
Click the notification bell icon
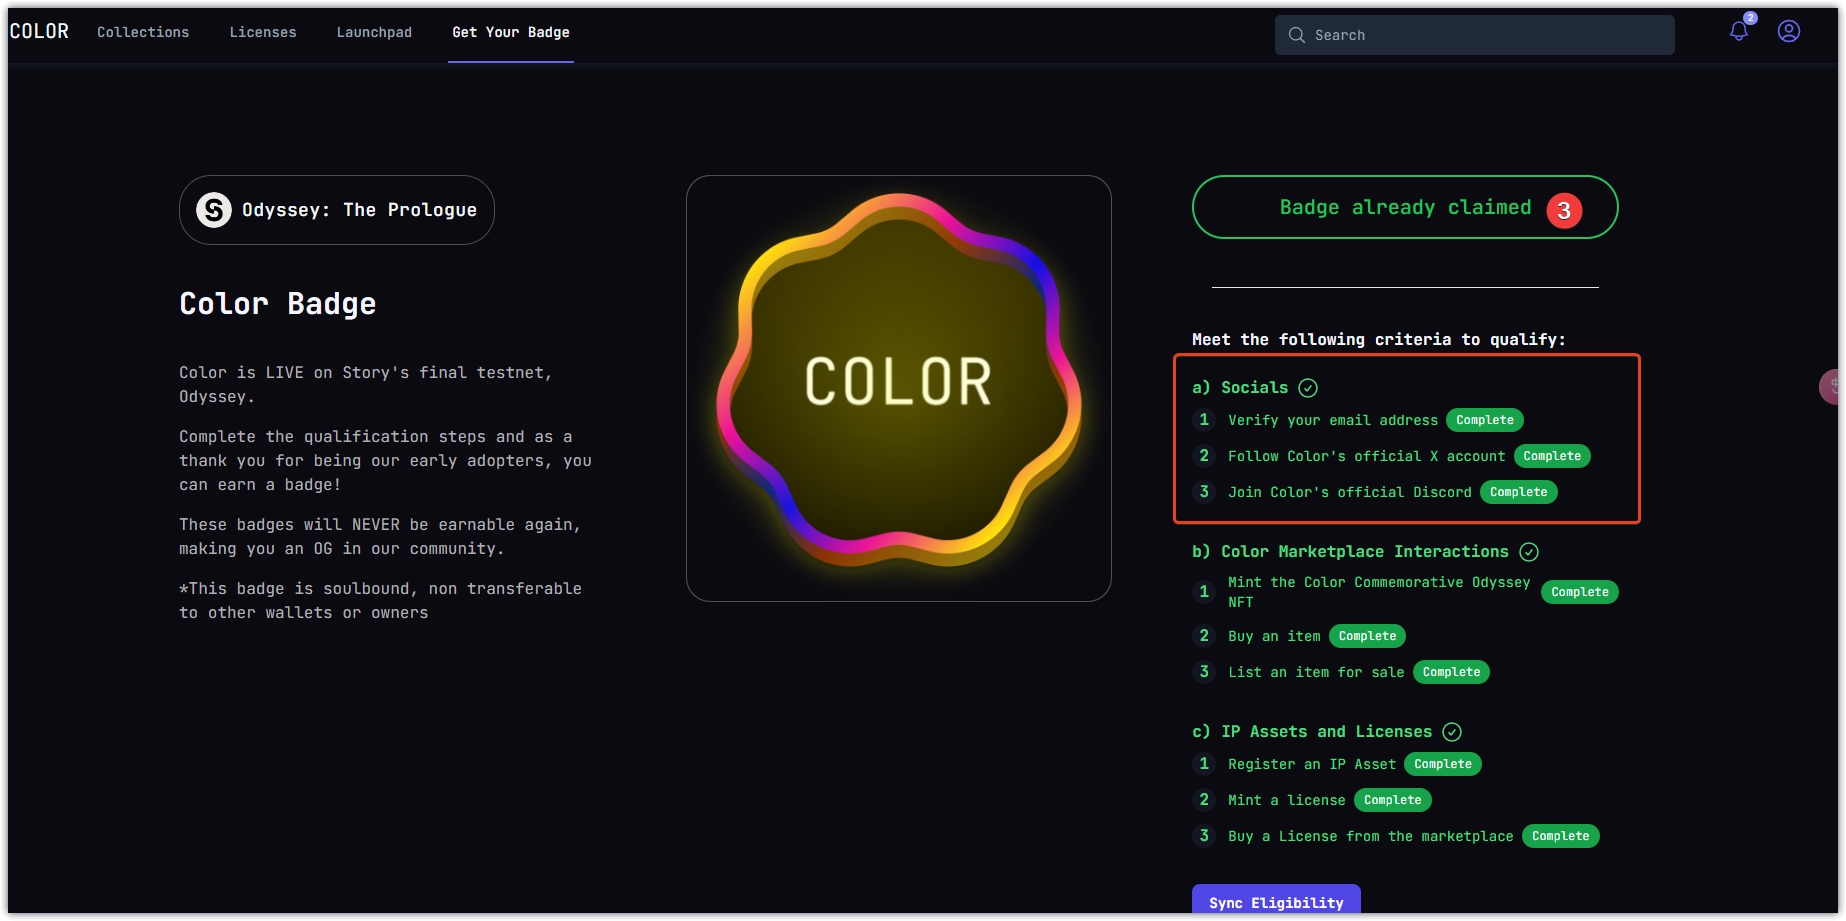point(1739,31)
